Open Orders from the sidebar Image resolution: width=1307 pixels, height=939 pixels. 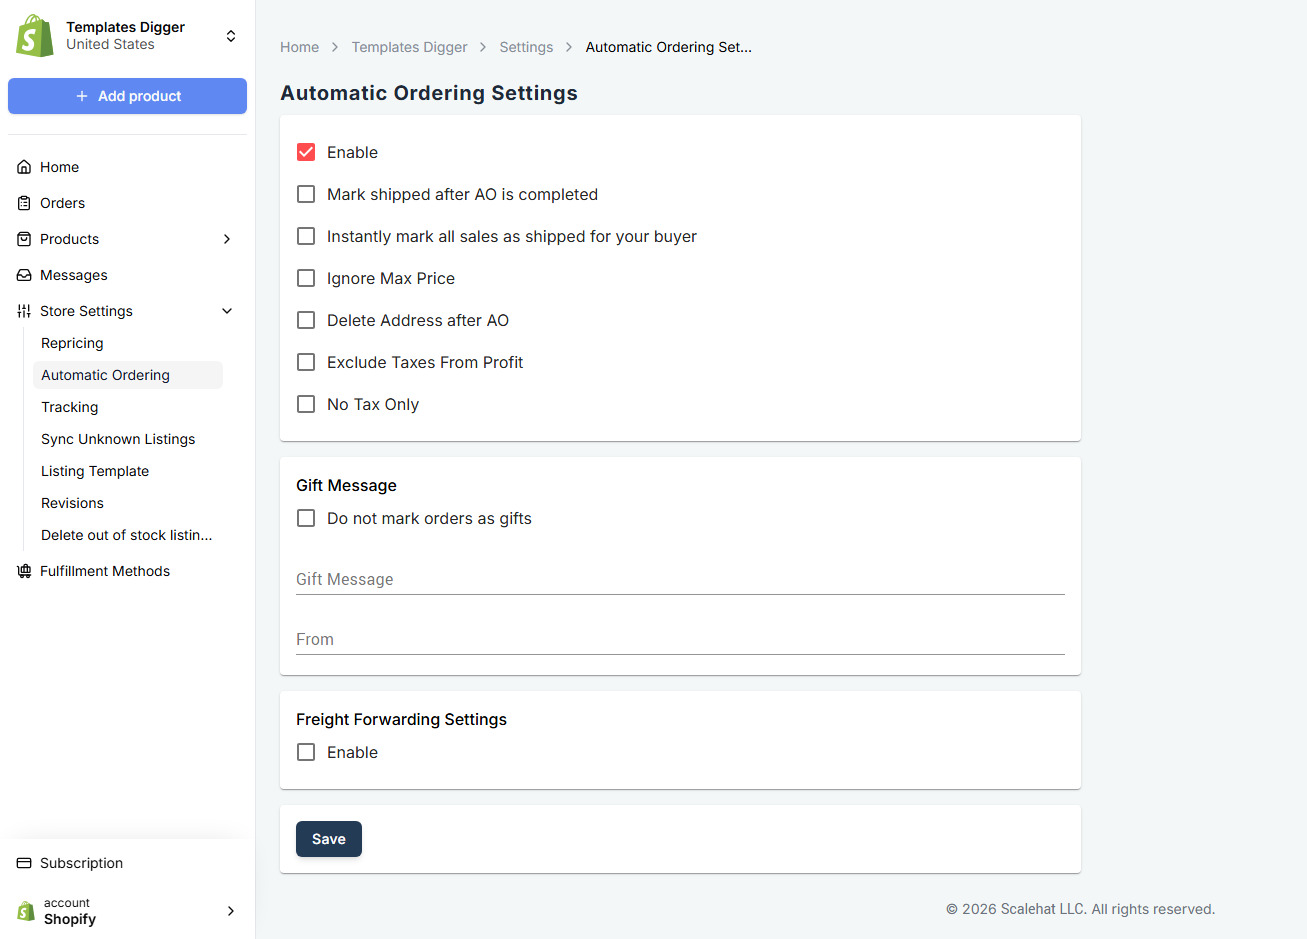62,203
